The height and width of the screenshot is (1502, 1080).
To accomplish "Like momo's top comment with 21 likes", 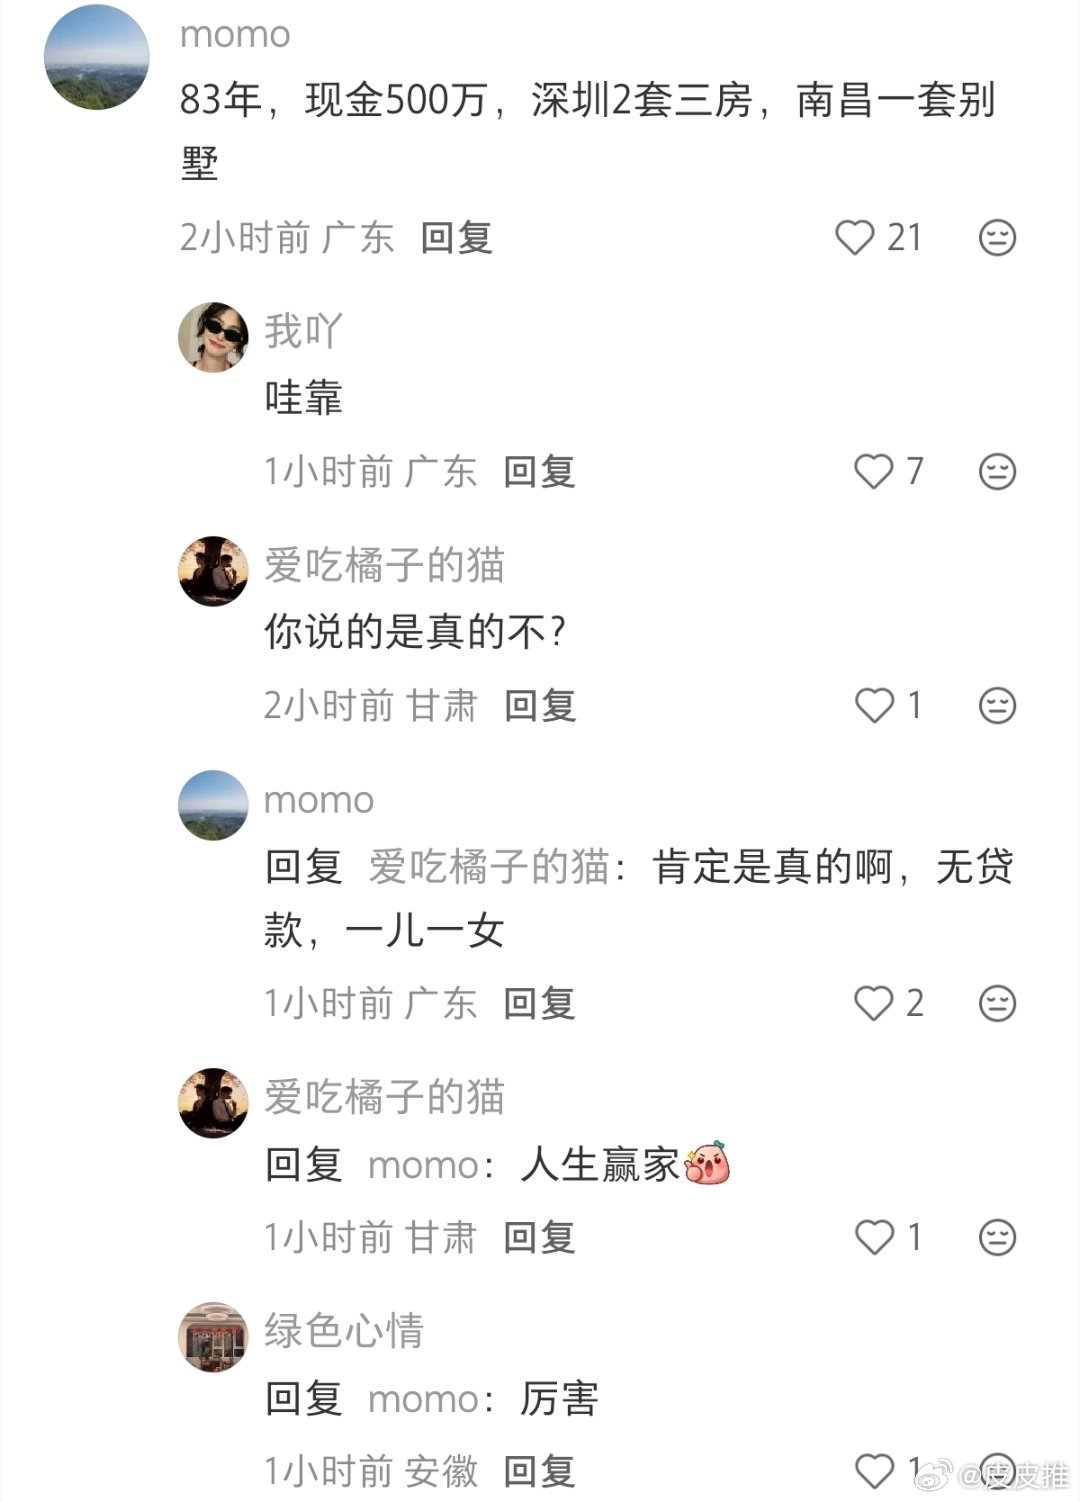I will tap(855, 238).
